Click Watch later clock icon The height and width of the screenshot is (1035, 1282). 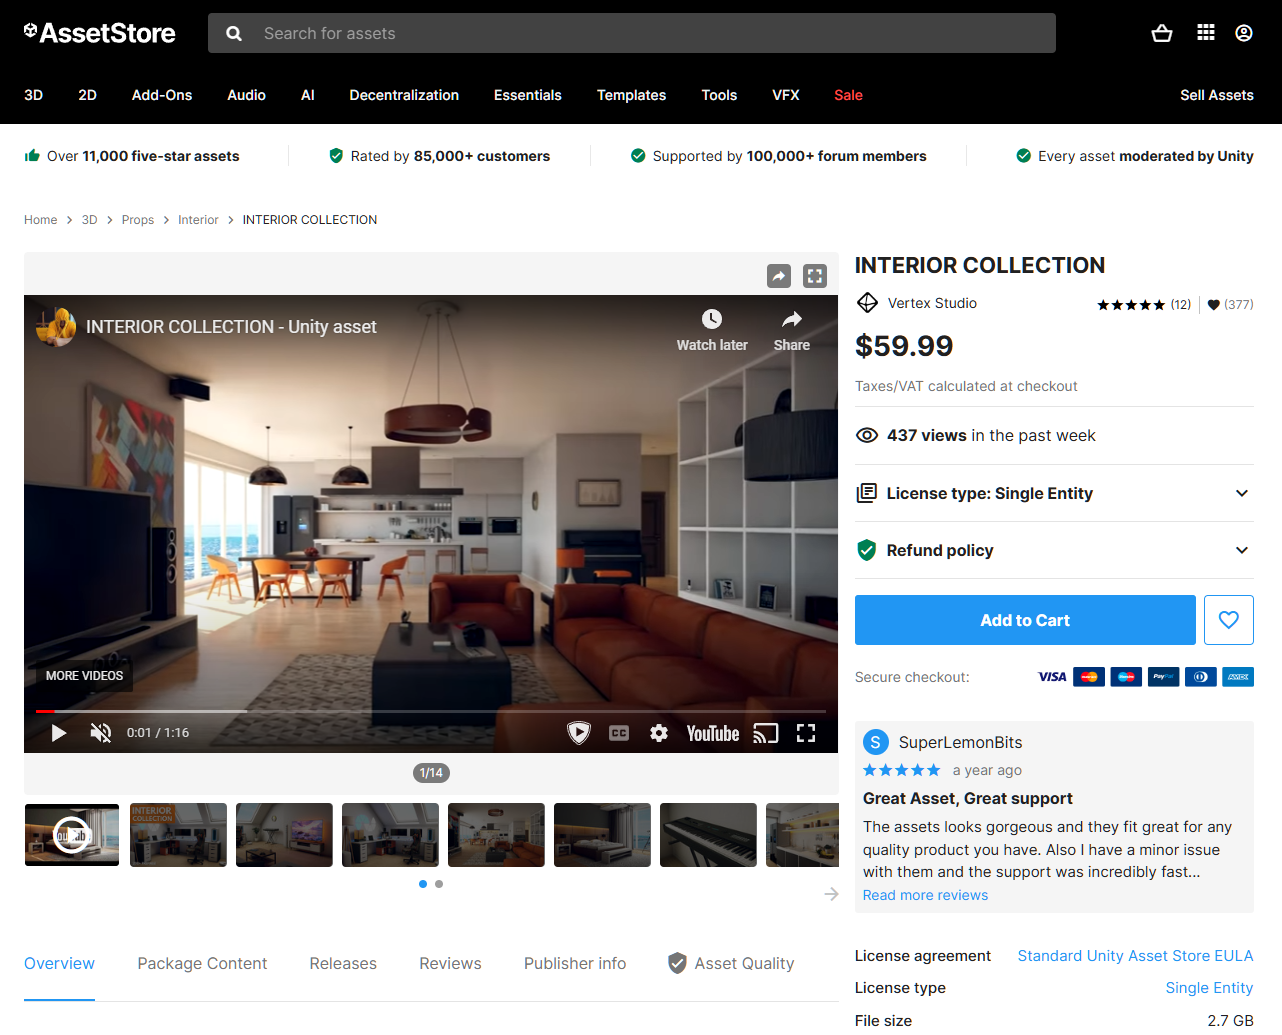pos(711,320)
